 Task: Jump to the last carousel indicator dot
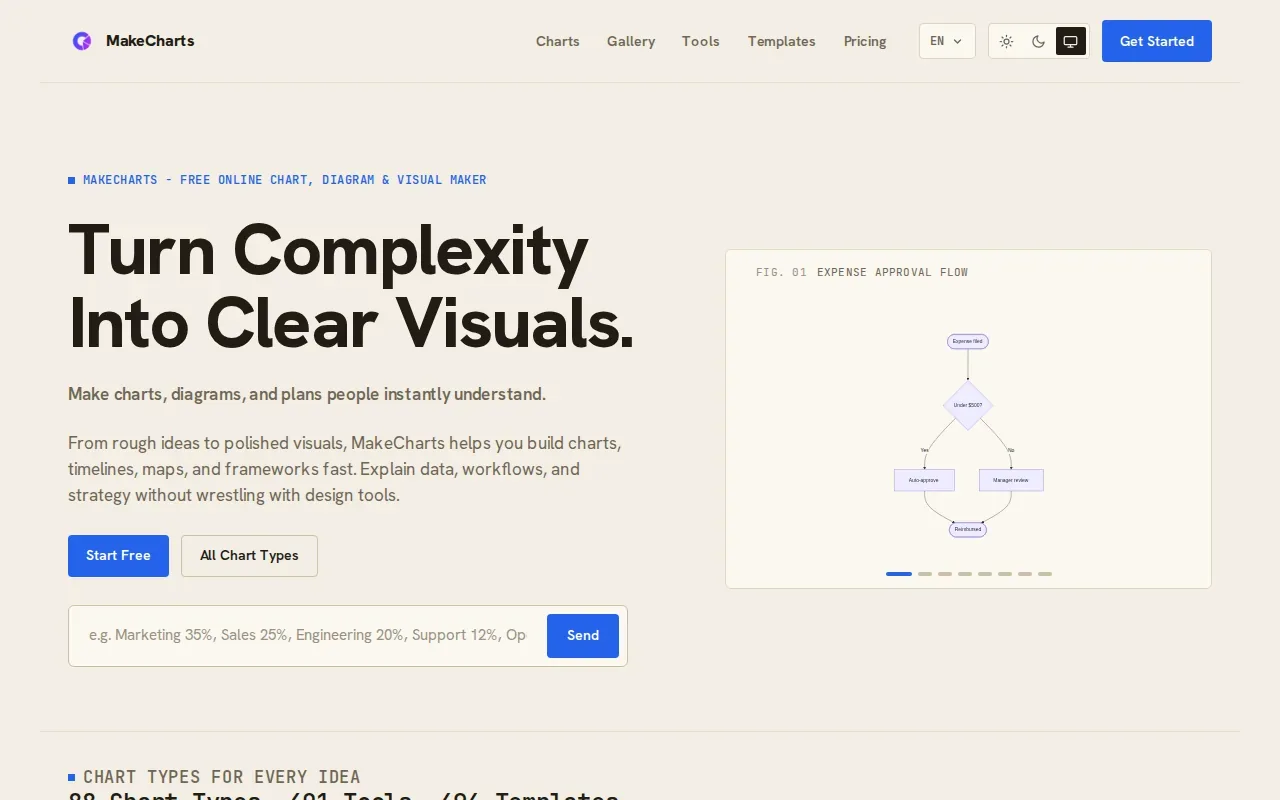pos(1045,574)
